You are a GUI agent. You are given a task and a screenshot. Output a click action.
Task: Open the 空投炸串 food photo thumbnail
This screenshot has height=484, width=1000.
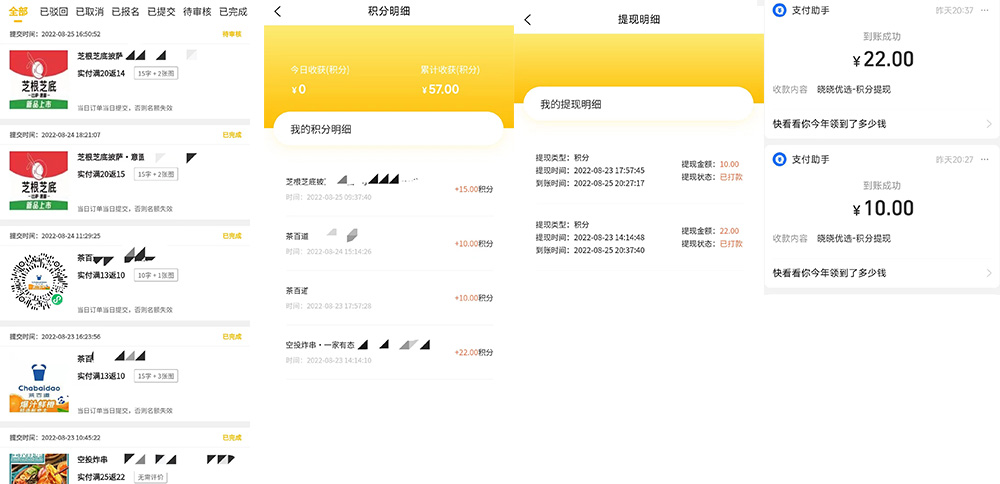tap(39, 468)
